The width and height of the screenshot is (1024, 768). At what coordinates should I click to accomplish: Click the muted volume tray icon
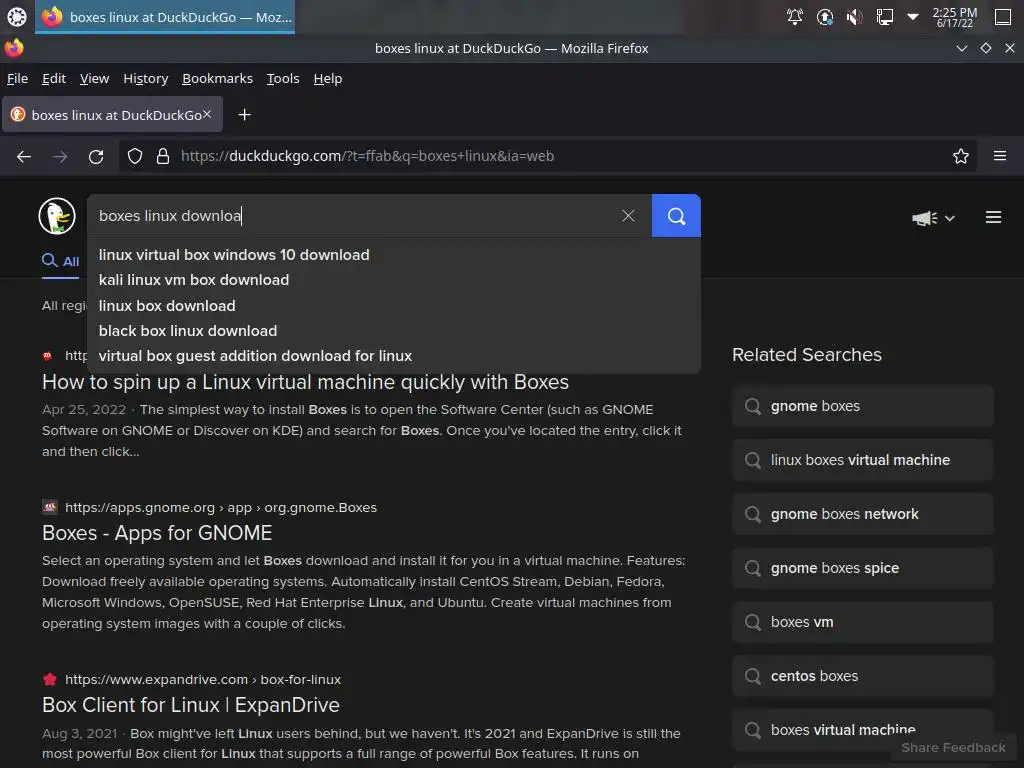click(854, 16)
